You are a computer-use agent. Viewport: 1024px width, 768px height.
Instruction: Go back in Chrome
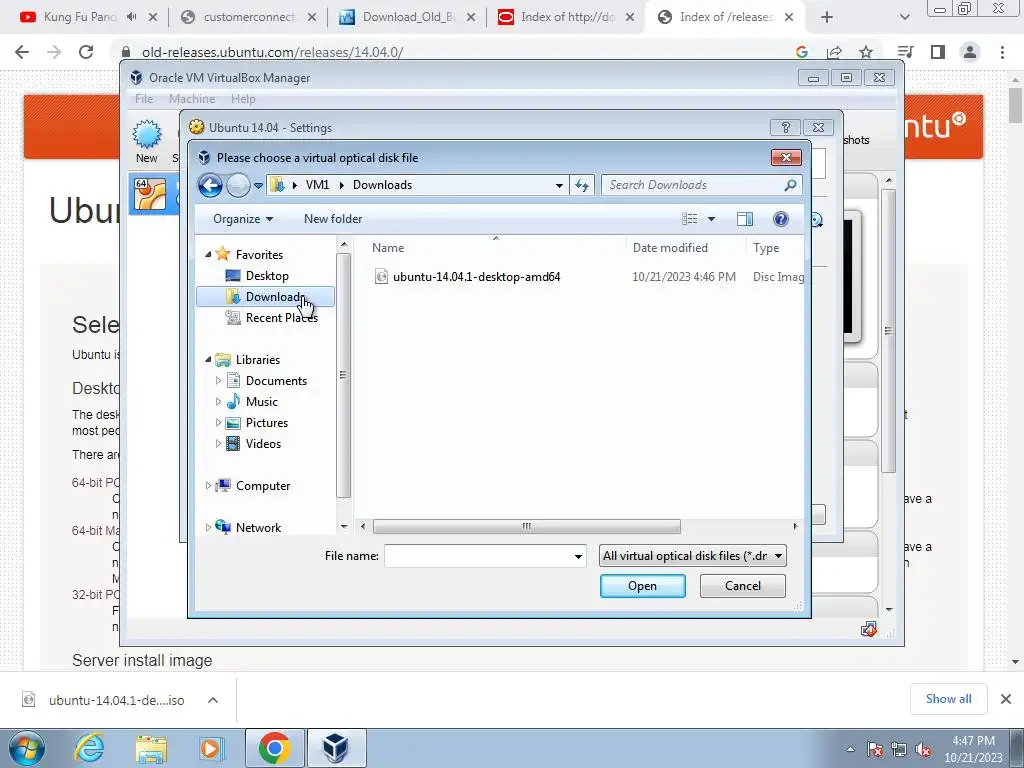[22, 52]
